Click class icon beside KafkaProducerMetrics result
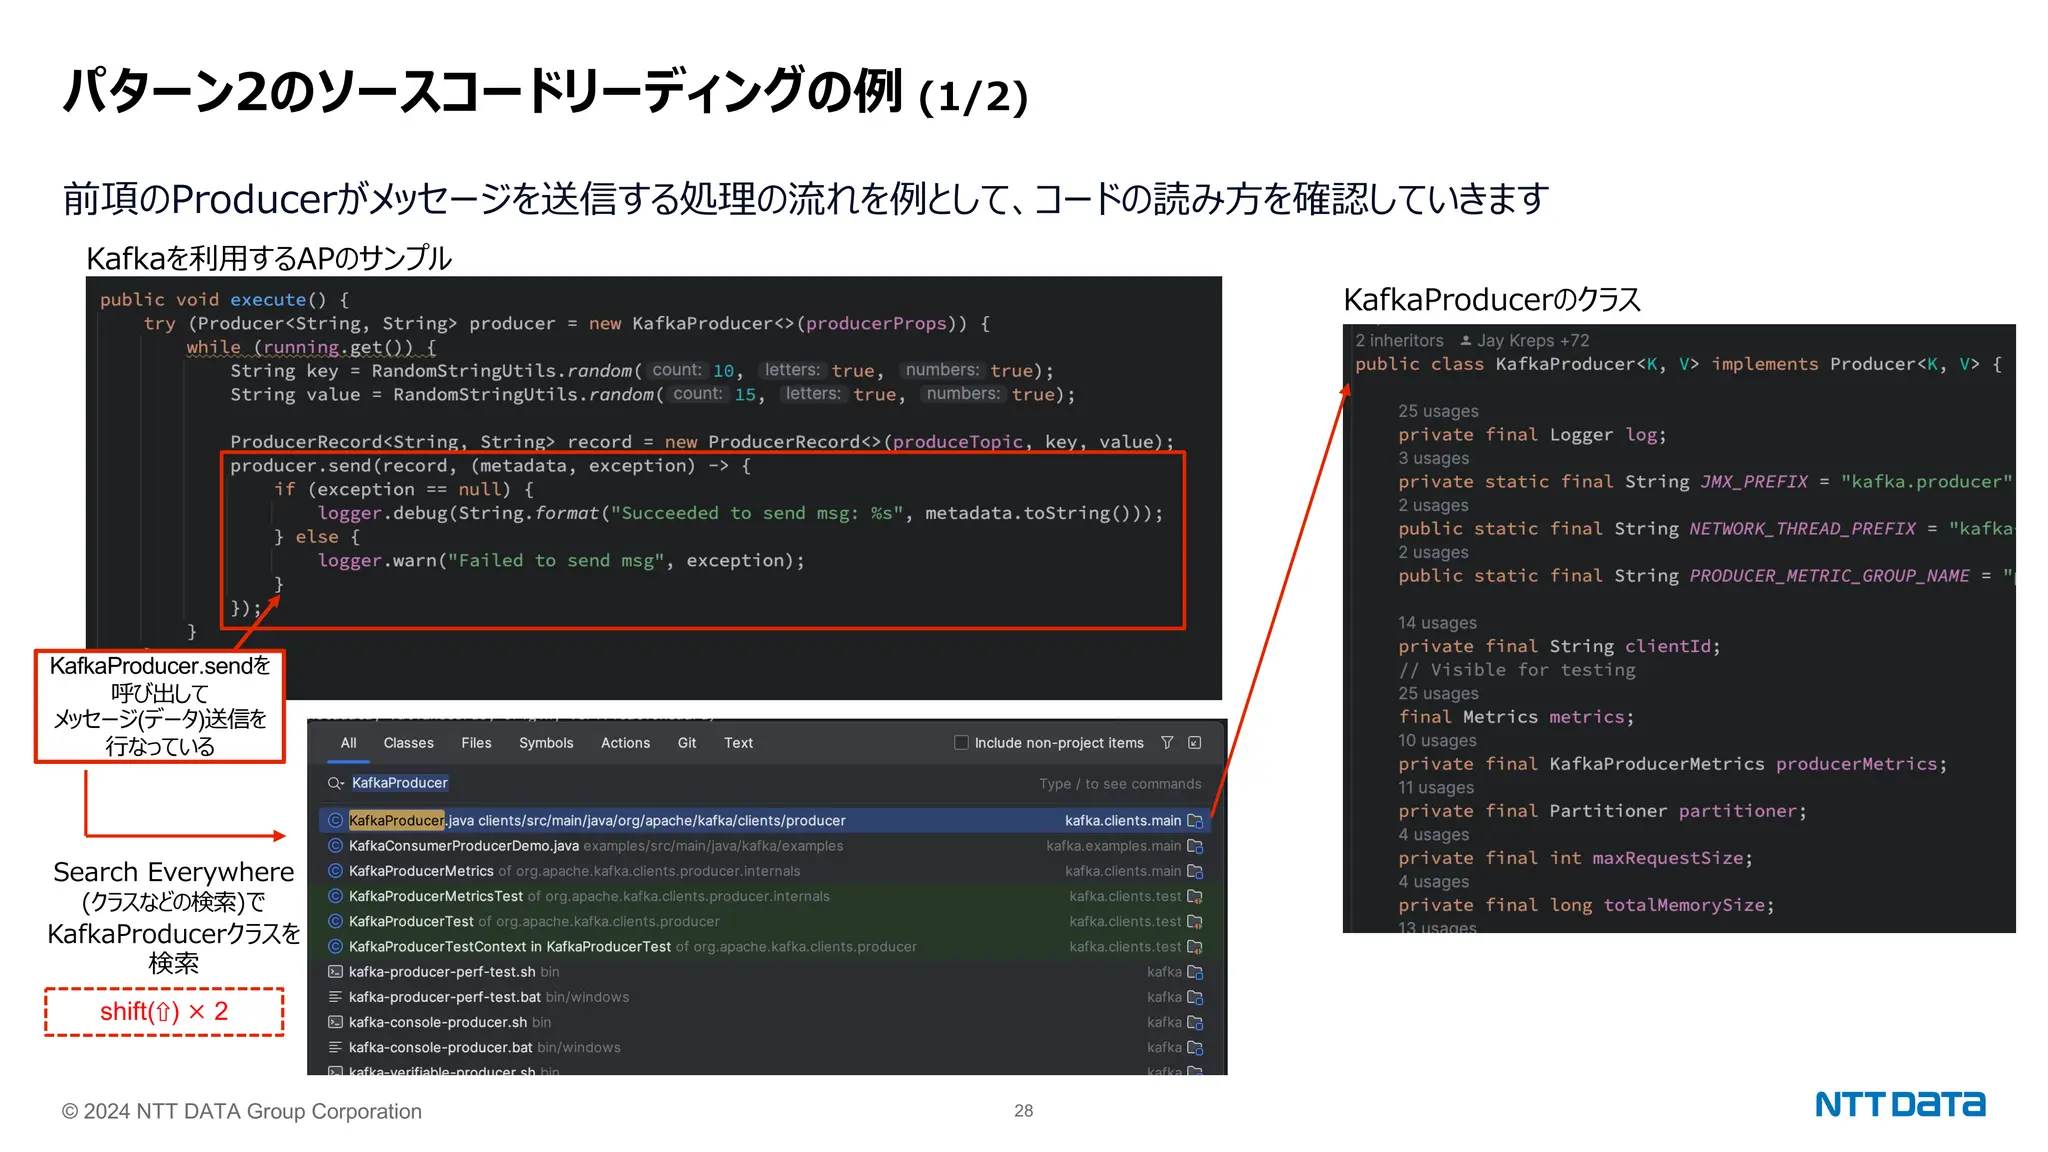2048x1152 pixels. pos(336,871)
